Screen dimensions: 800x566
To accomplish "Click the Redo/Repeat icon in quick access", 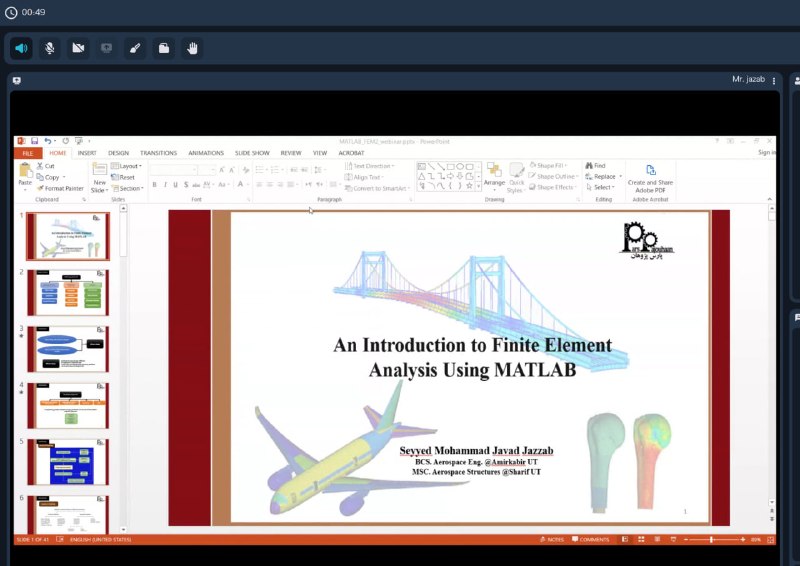I will pyautogui.click(x=65, y=141).
